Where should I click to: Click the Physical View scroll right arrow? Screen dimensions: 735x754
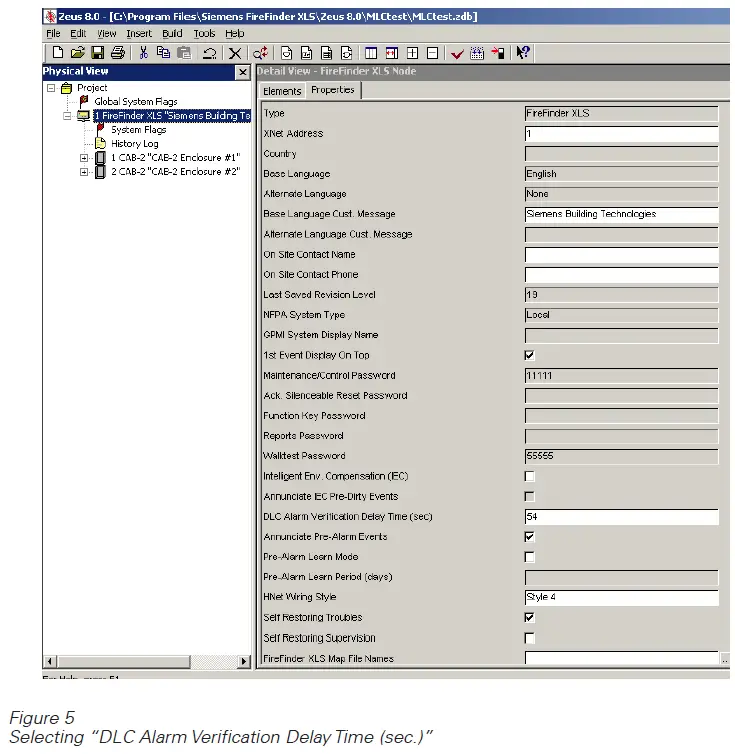click(x=244, y=661)
